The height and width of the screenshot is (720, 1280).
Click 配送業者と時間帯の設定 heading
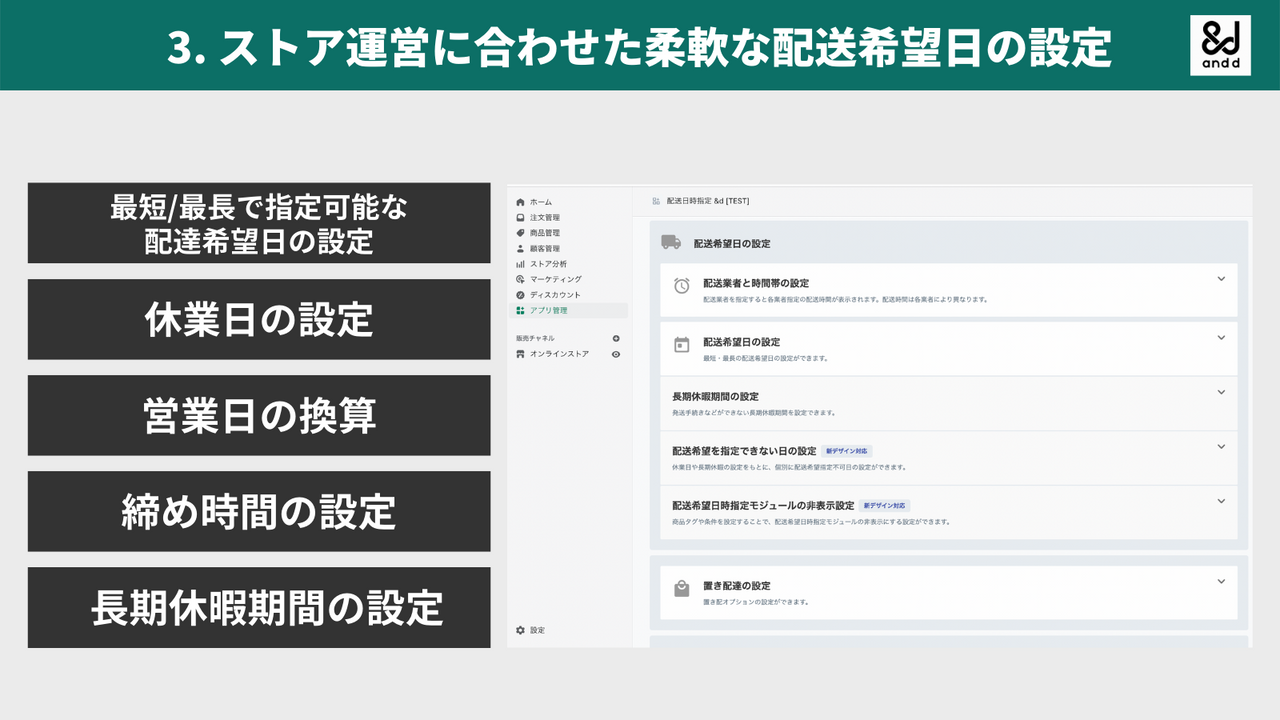point(756,283)
